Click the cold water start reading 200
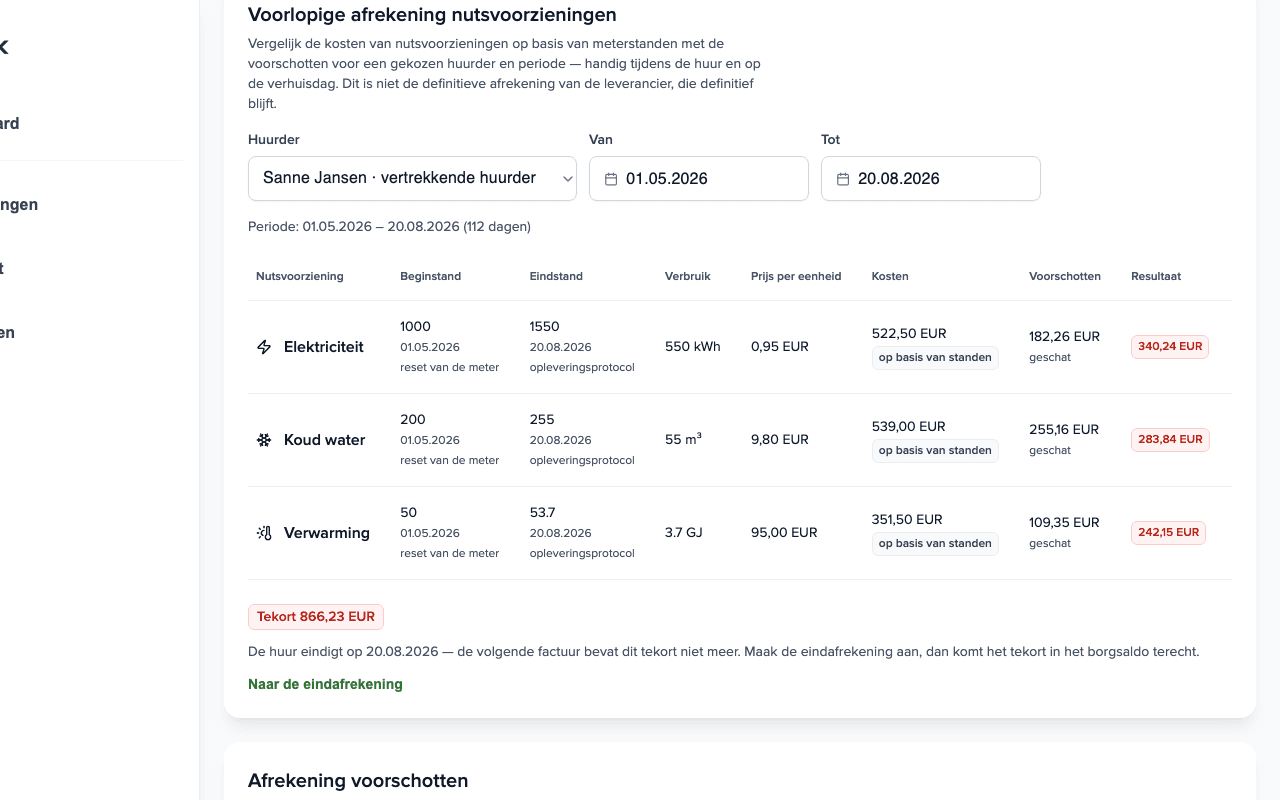This screenshot has height=800, width=1280. 413,419
